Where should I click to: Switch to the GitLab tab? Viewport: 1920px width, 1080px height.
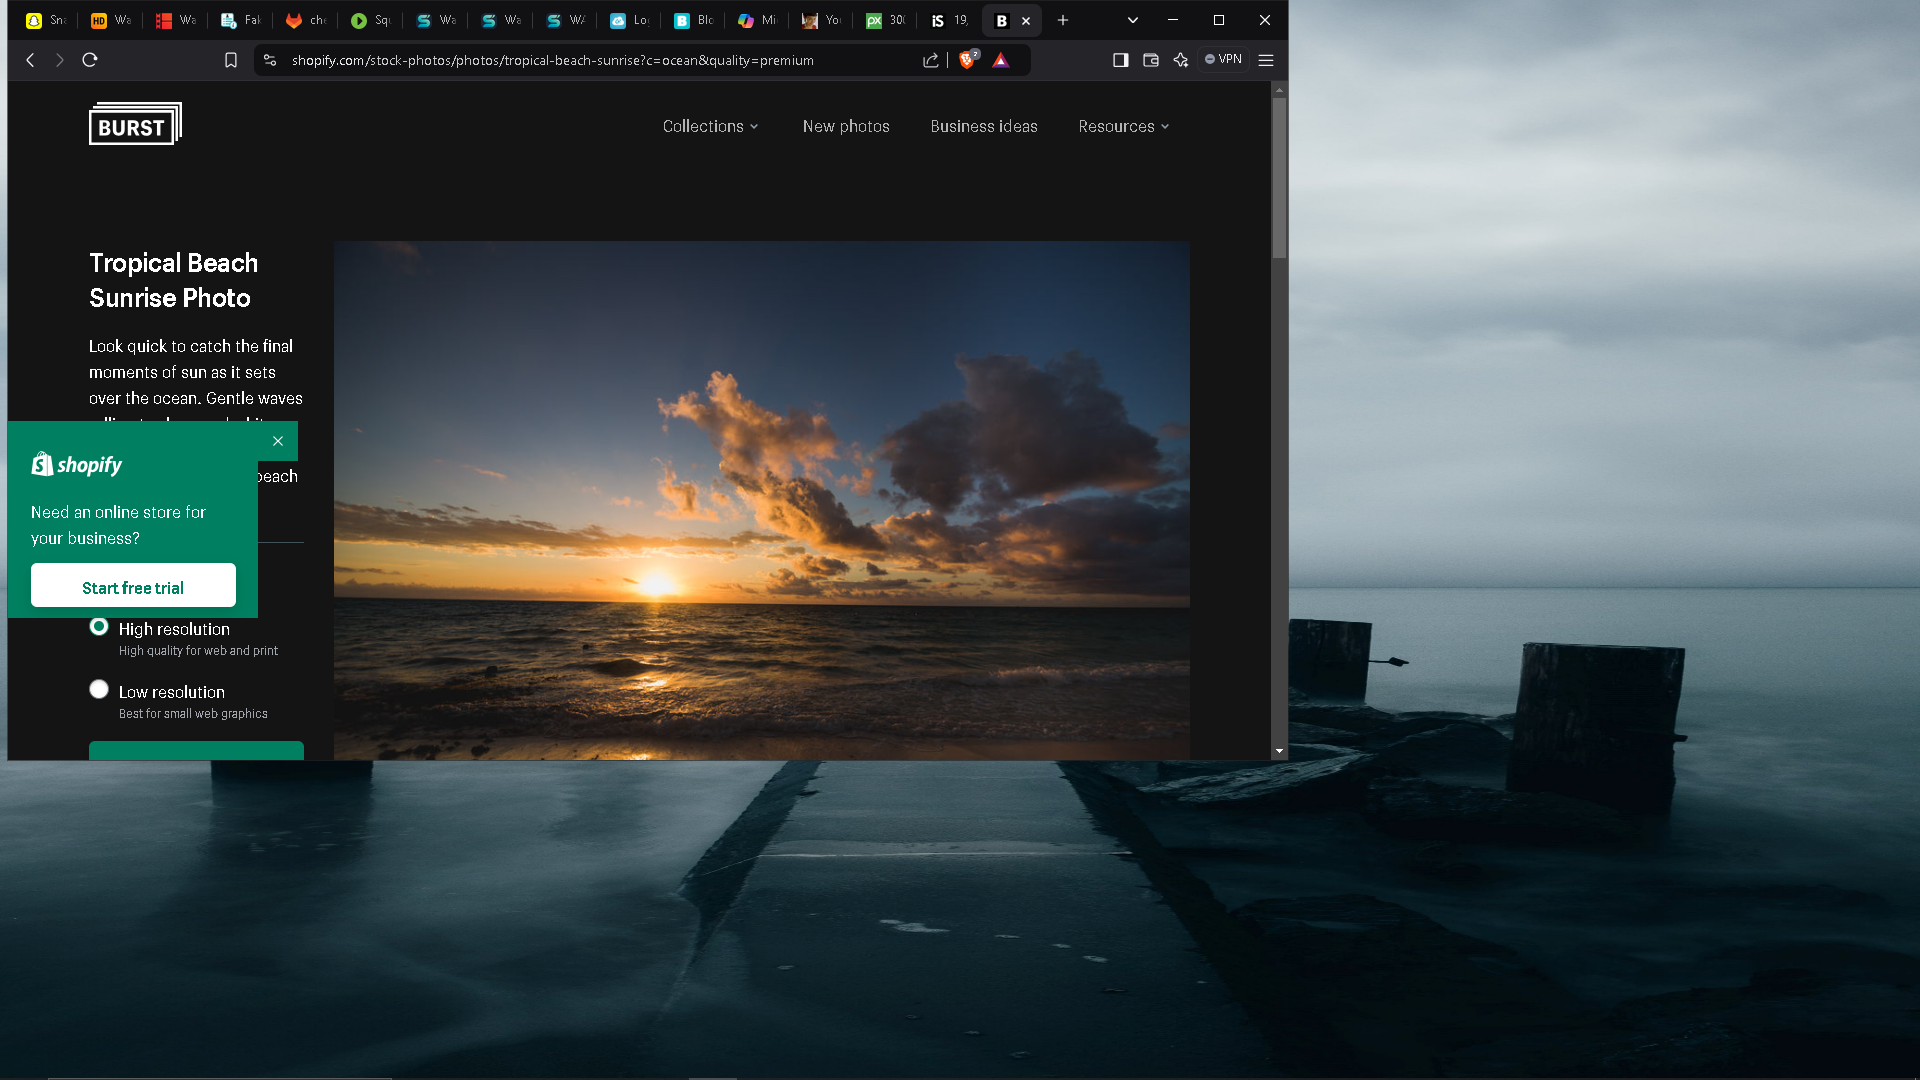306,20
